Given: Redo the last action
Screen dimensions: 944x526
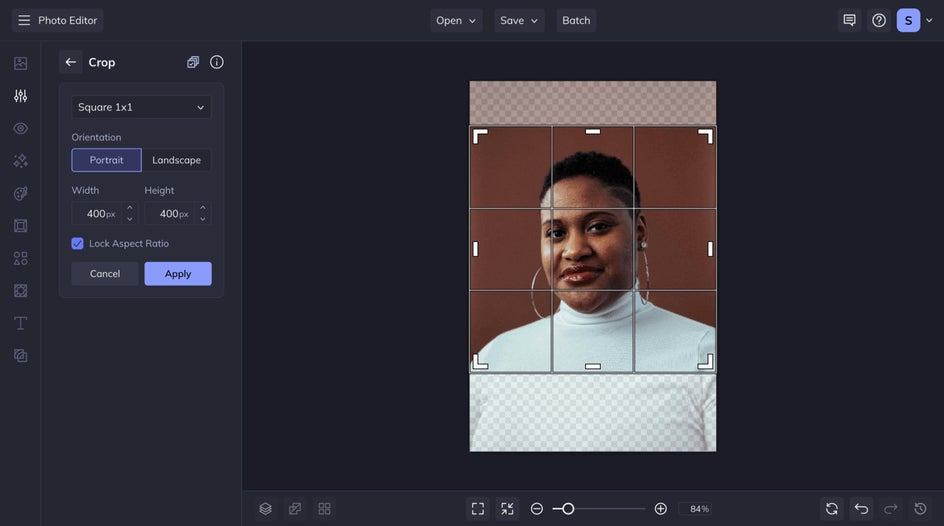Looking at the screenshot, I should [891, 509].
